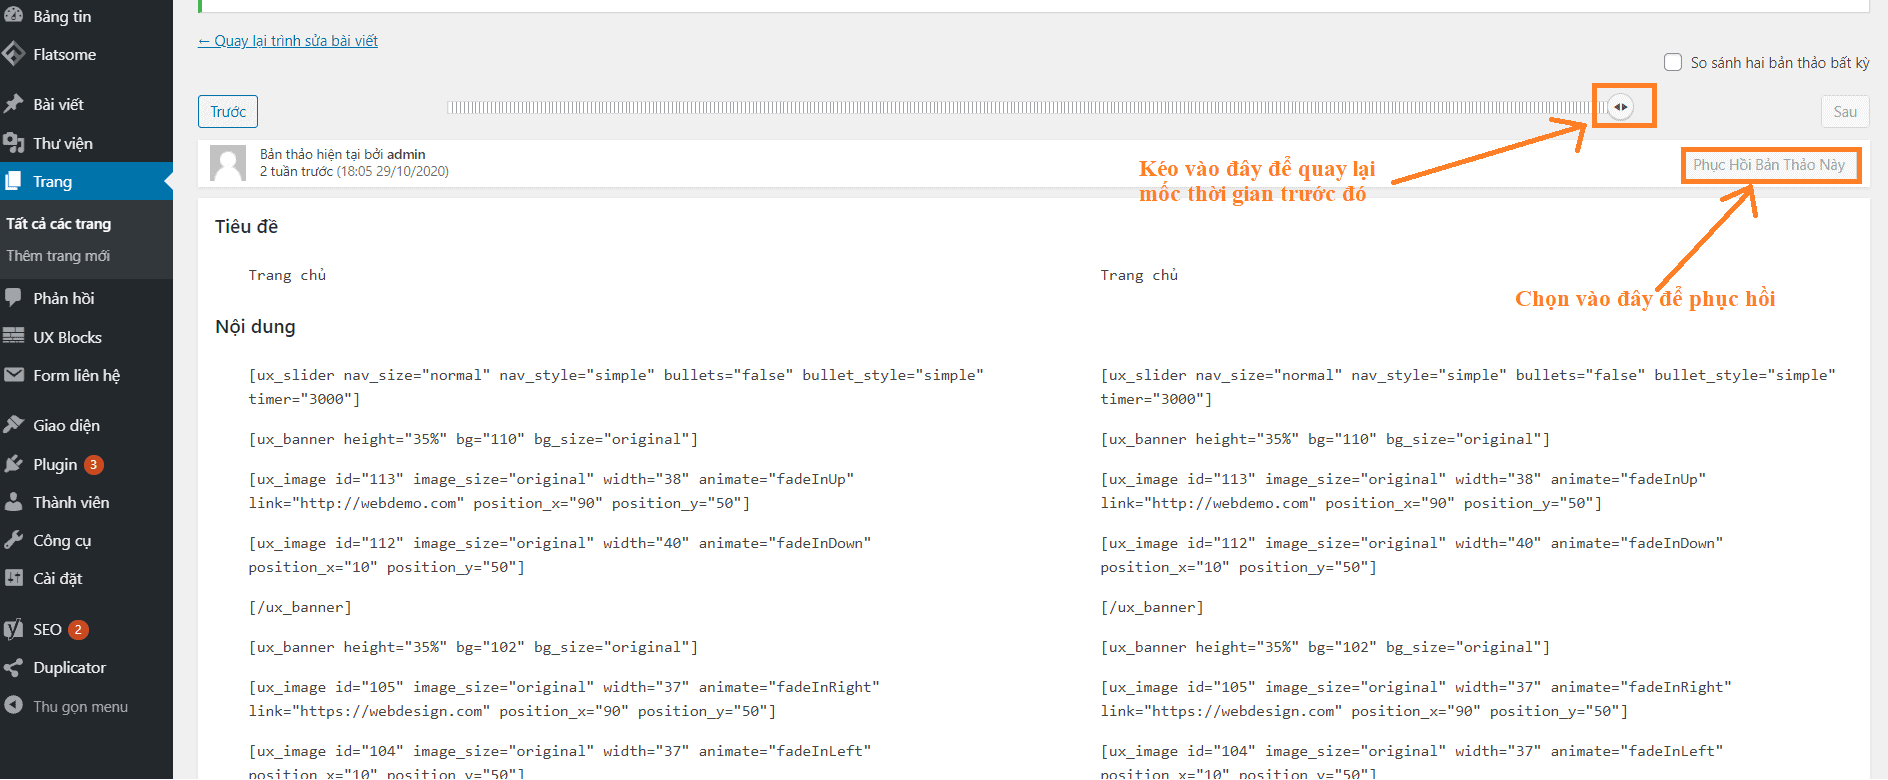Click the Bảng tin dashboard icon
Screen dimensions: 1888x780
(x=13, y=16)
